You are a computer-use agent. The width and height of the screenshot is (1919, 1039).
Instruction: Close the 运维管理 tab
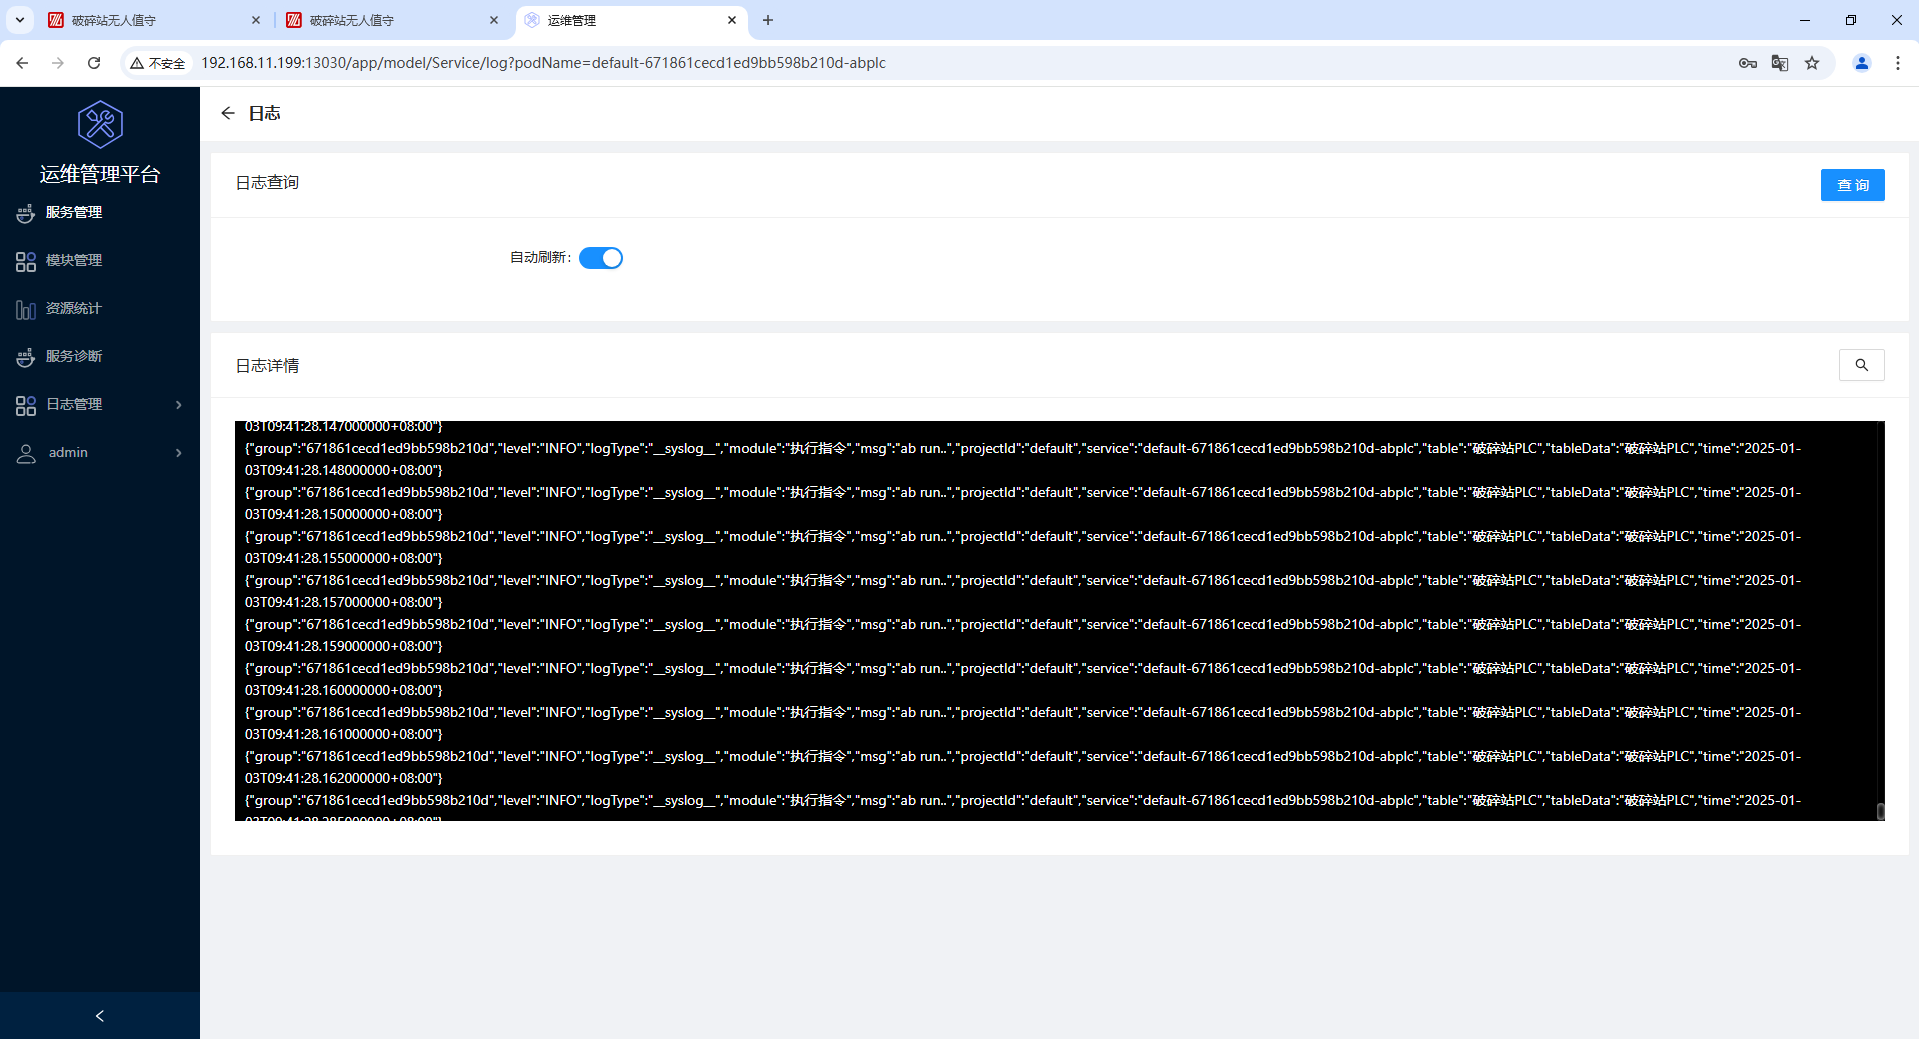point(732,20)
